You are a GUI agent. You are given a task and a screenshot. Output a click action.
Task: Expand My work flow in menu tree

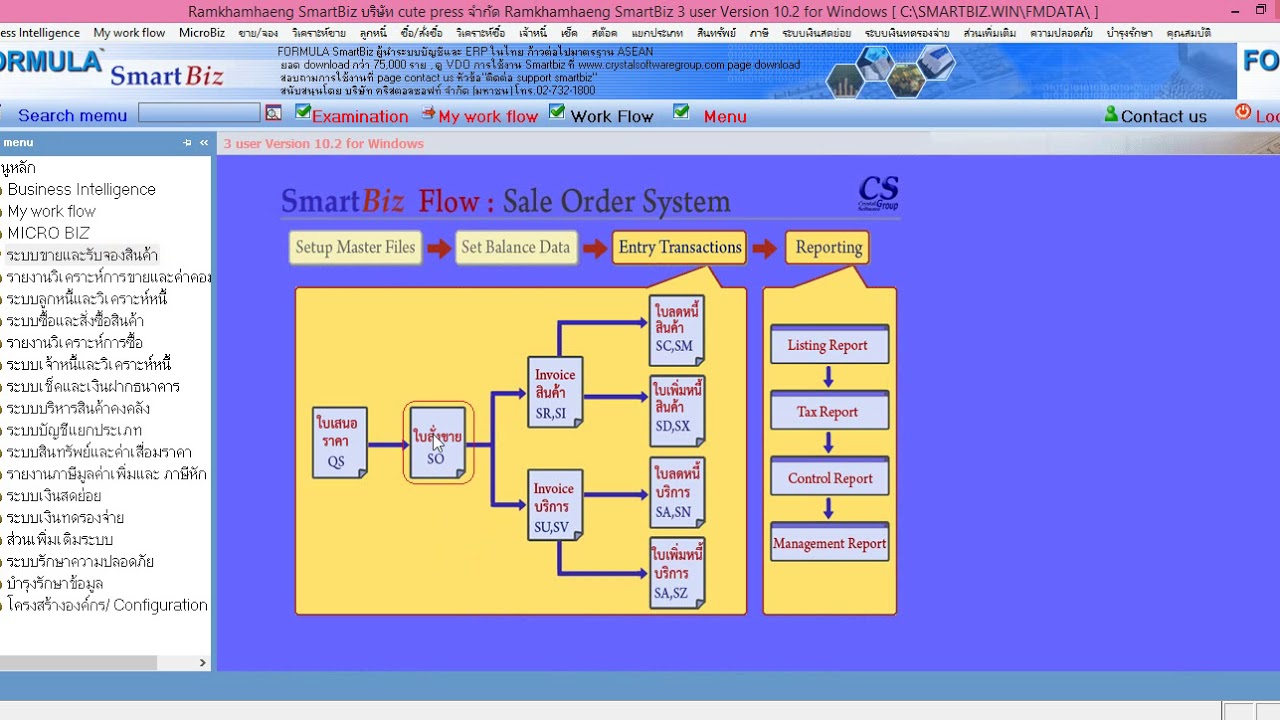(x=52, y=211)
